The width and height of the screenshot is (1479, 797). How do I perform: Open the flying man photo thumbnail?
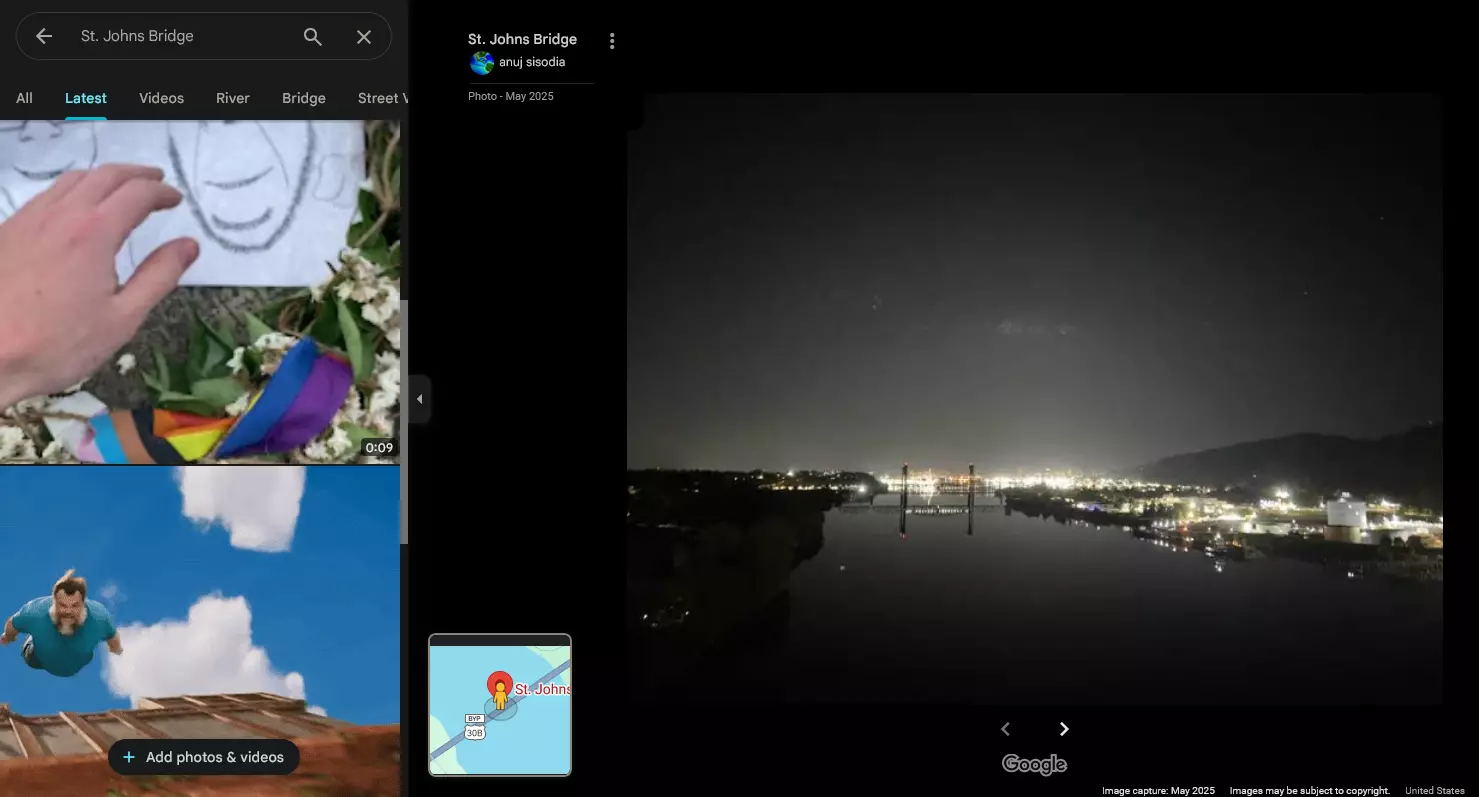200,631
